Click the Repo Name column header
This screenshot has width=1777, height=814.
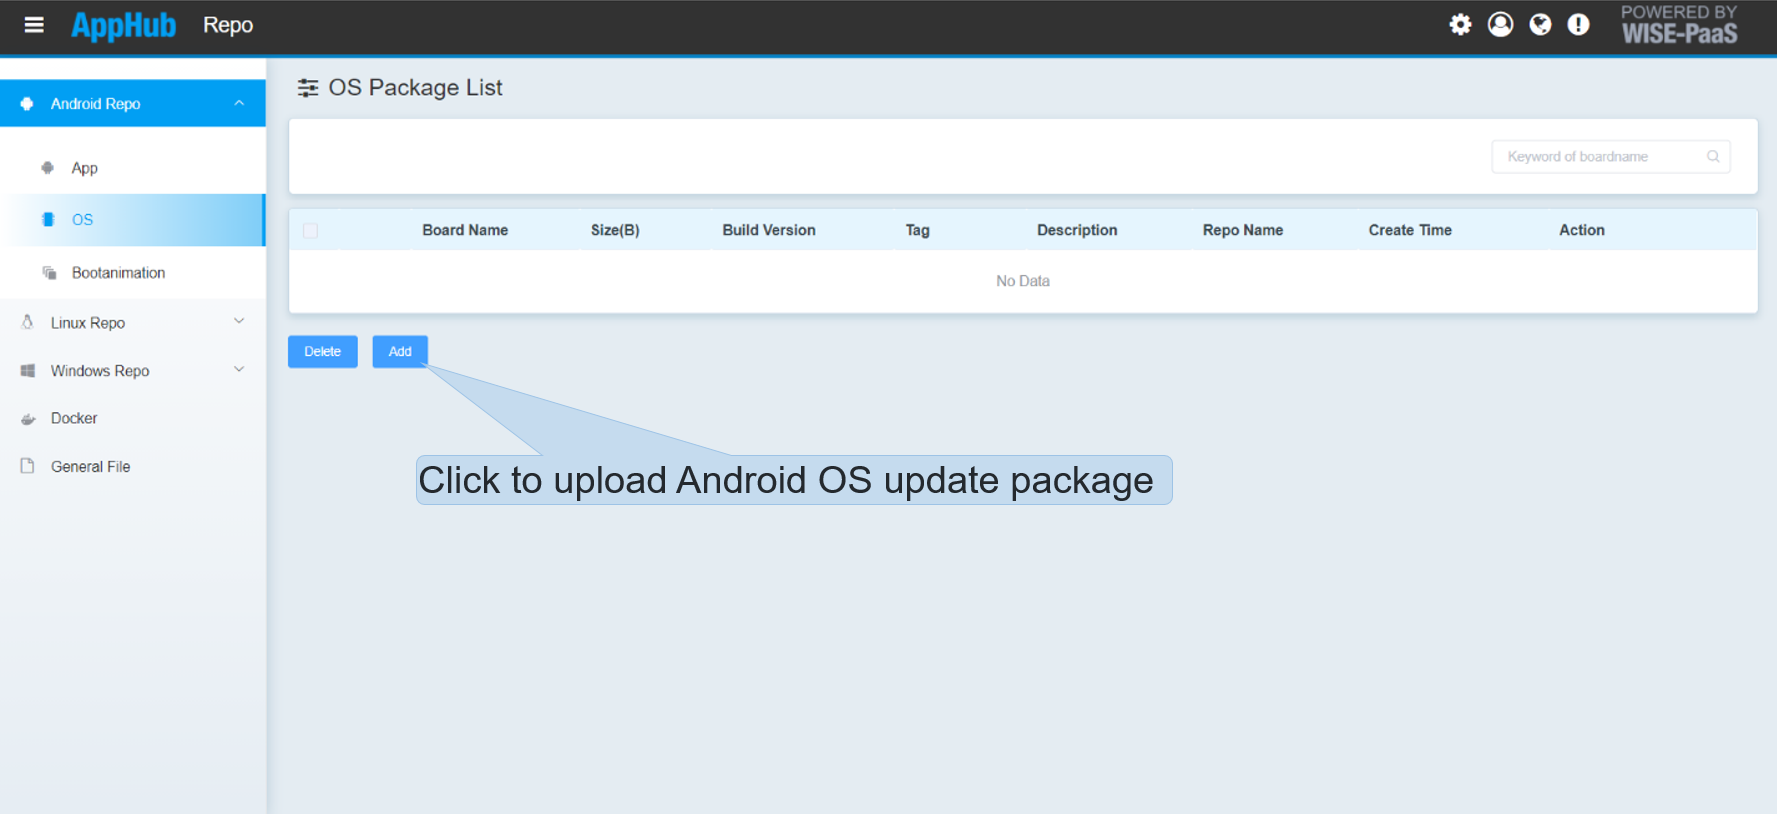click(1243, 231)
